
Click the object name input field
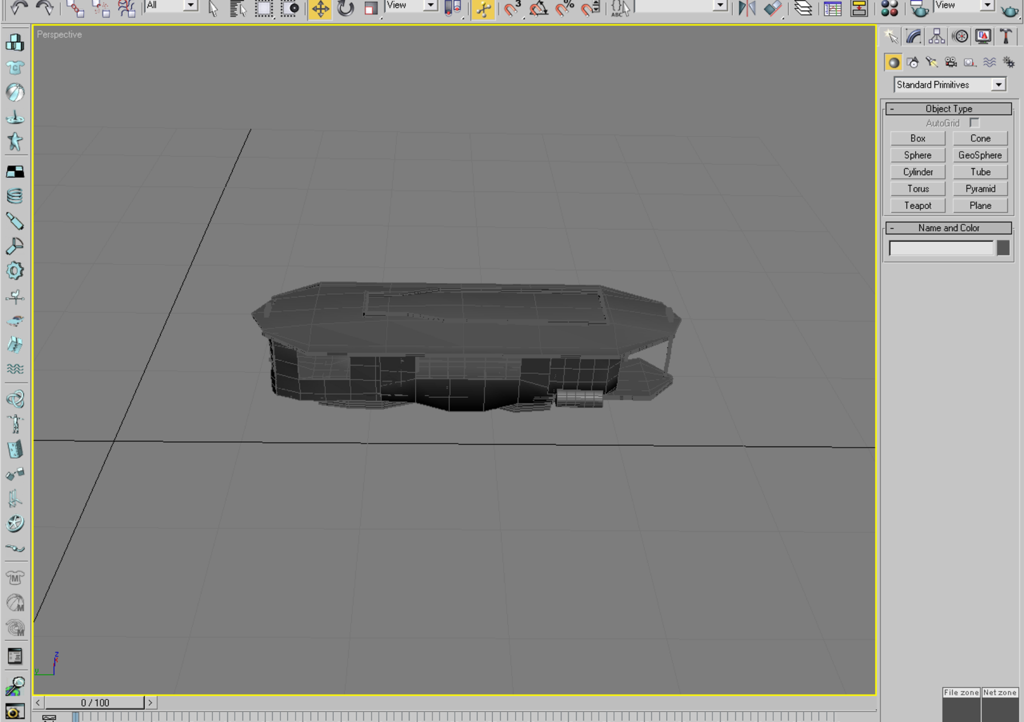tap(941, 248)
